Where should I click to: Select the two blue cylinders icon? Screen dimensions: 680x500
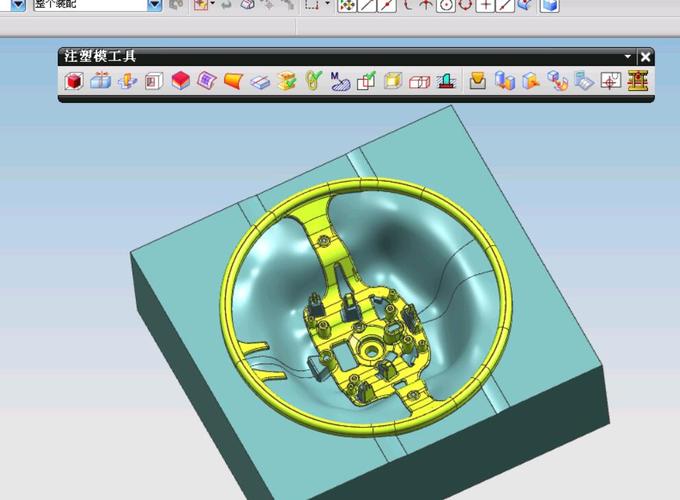[505, 81]
